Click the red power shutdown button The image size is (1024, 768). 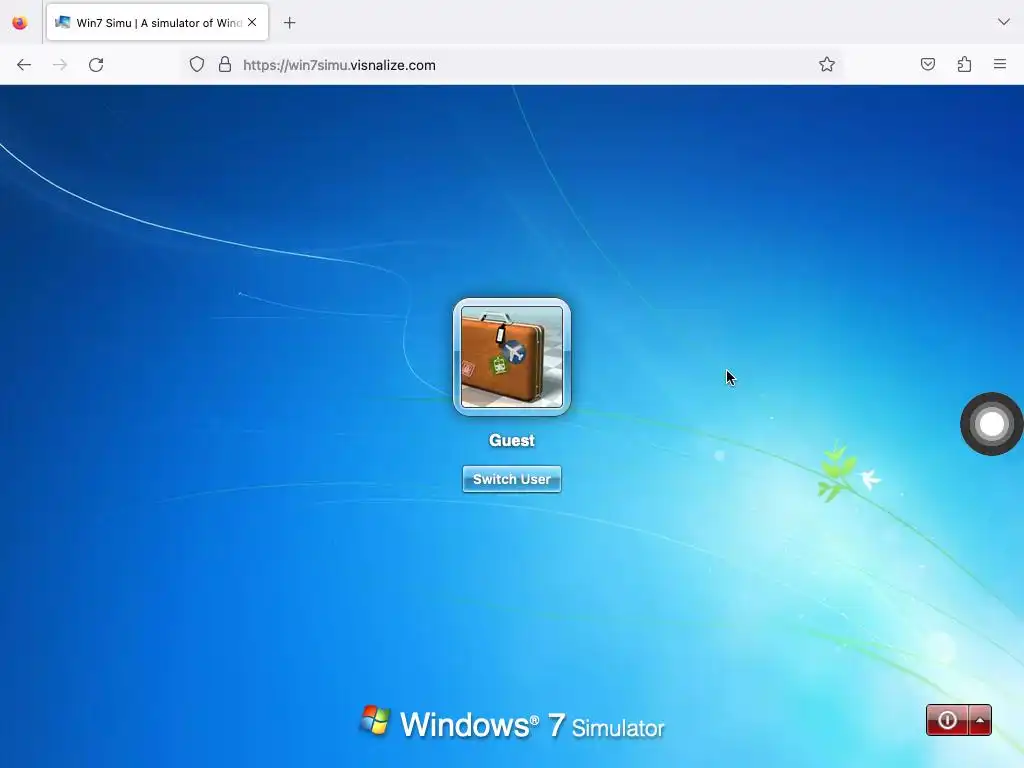(947, 720)
